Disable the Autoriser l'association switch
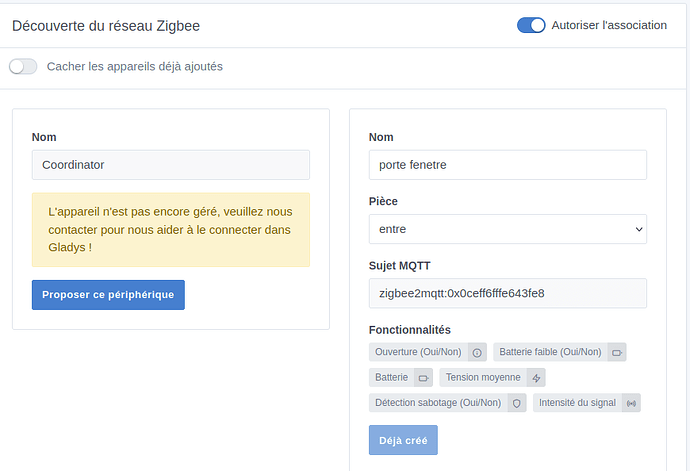Image resolution: width=690 pixels, height=471 pixels. click(x=531, y=25)
